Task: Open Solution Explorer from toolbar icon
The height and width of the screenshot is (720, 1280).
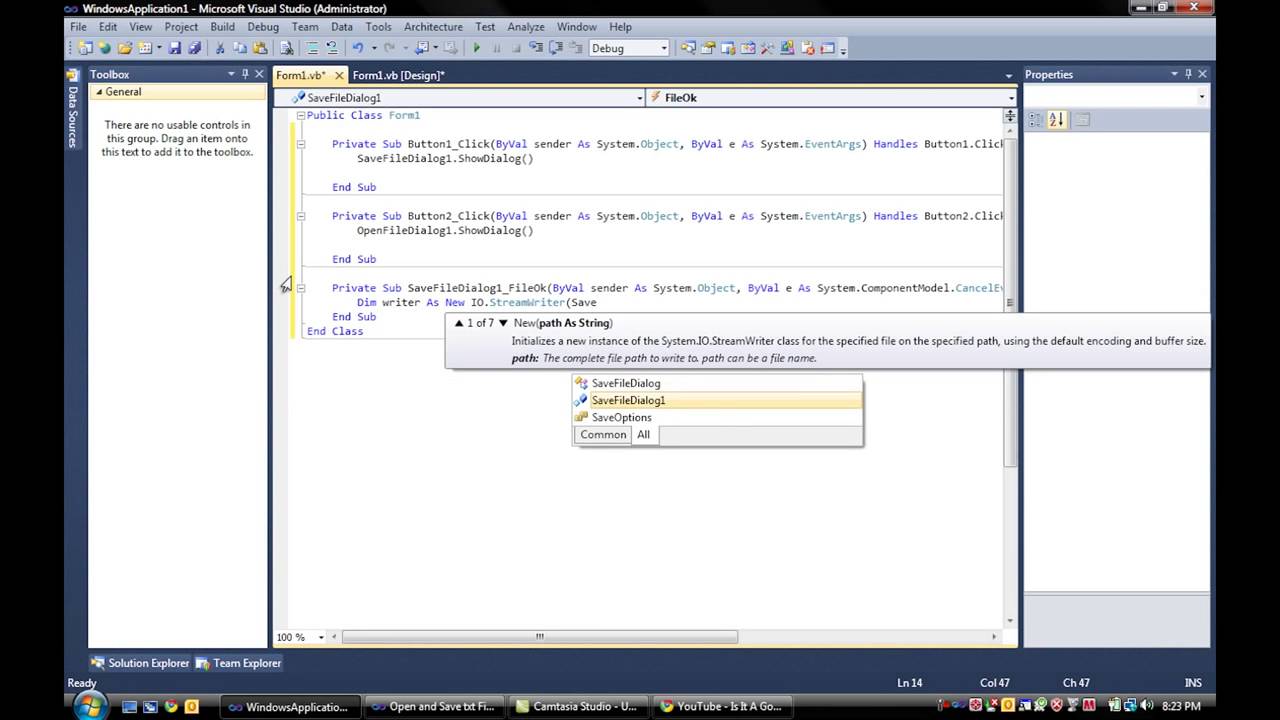Action: [x=687, y=48]
